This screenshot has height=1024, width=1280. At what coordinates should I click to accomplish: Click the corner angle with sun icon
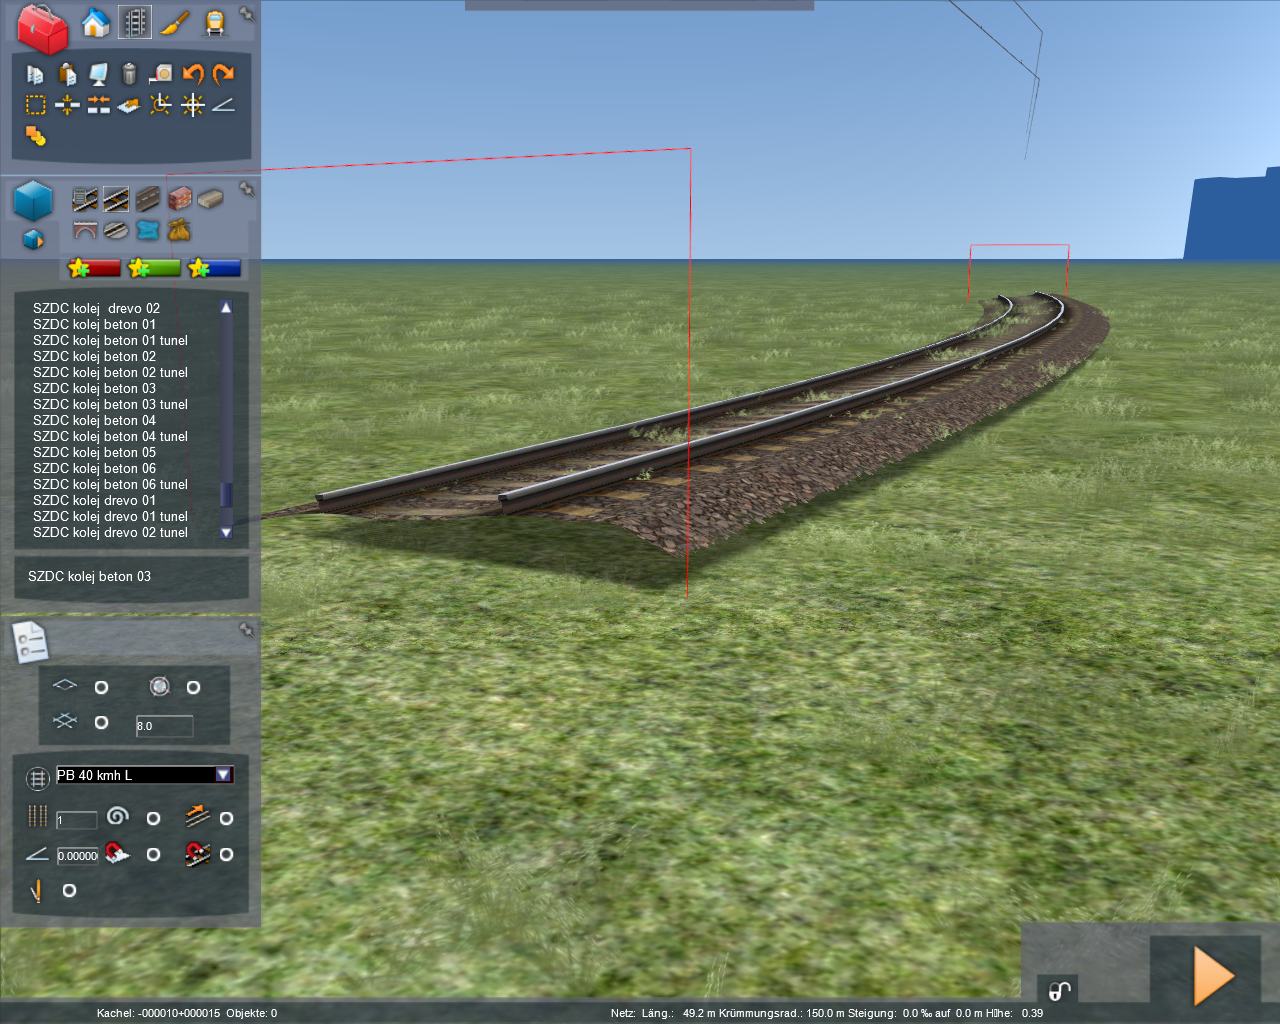[160, 104]
